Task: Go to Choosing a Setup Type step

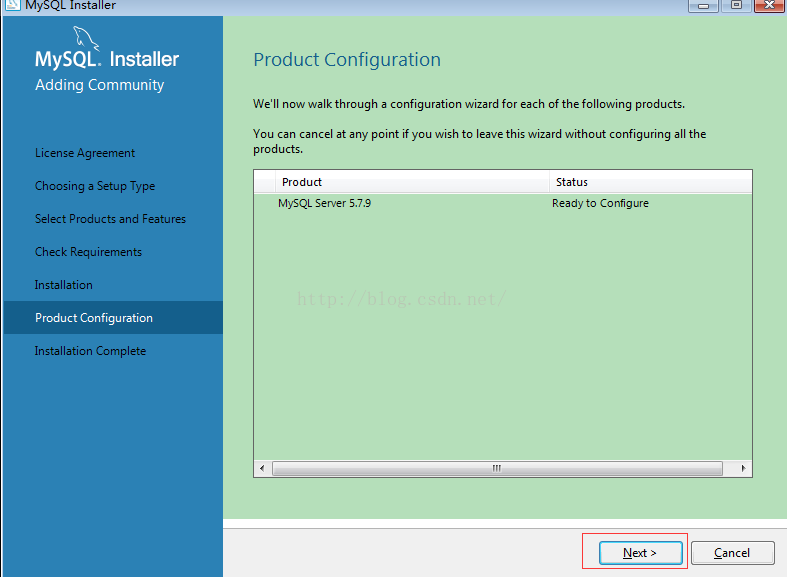Action: tap(95, 186)
